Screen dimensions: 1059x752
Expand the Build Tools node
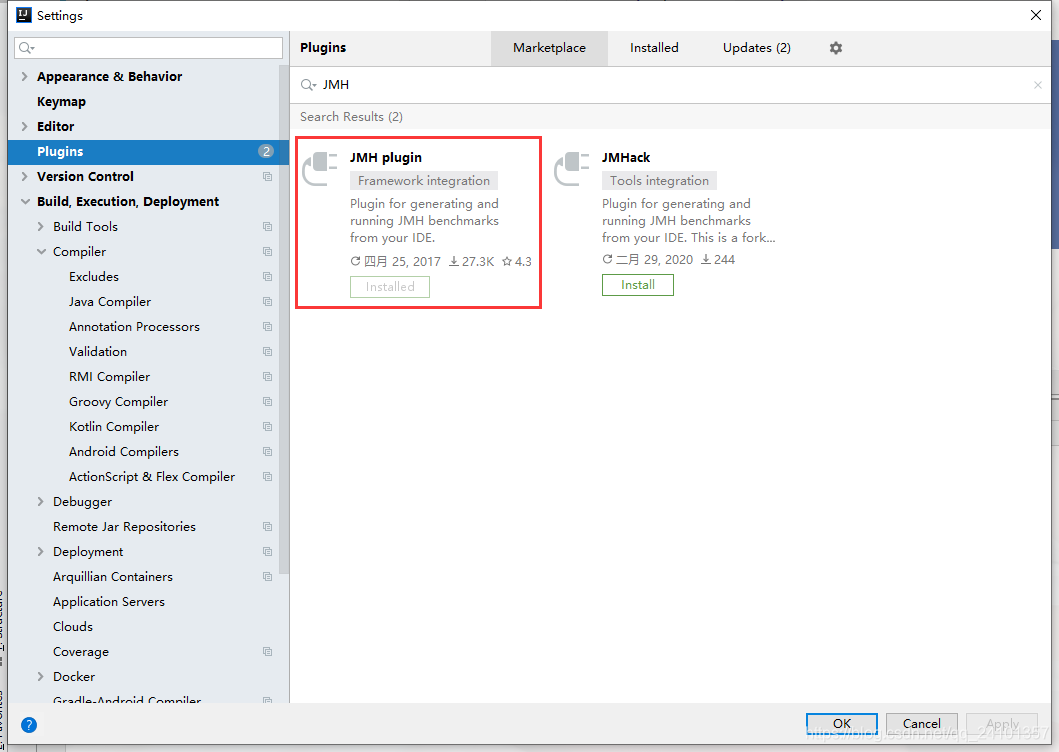(41, 226)
